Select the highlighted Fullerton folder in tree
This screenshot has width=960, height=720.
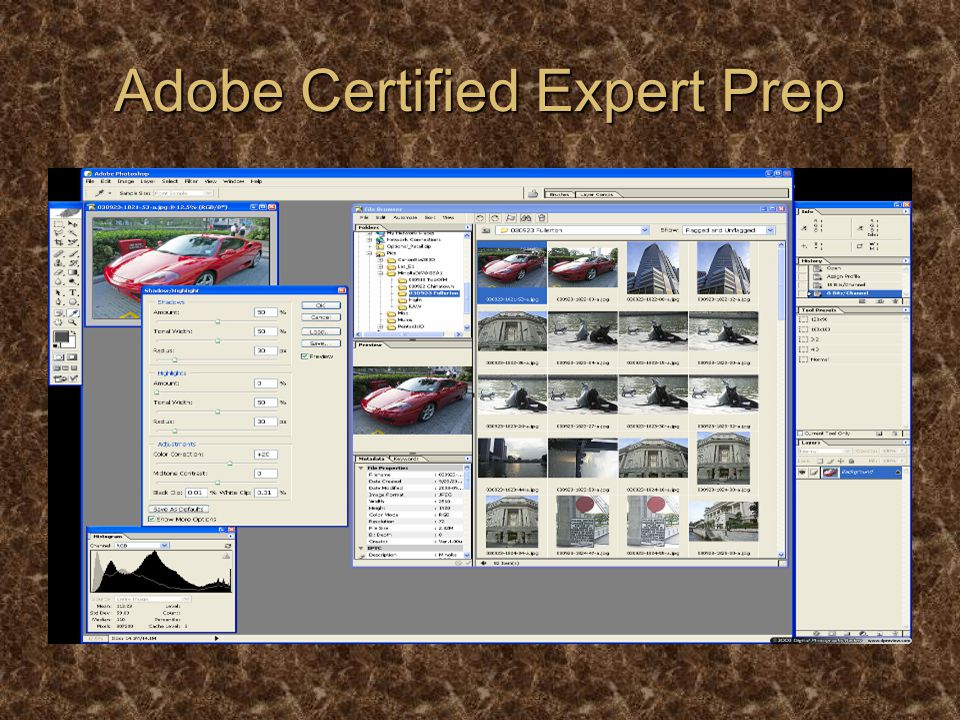[433, 293]
